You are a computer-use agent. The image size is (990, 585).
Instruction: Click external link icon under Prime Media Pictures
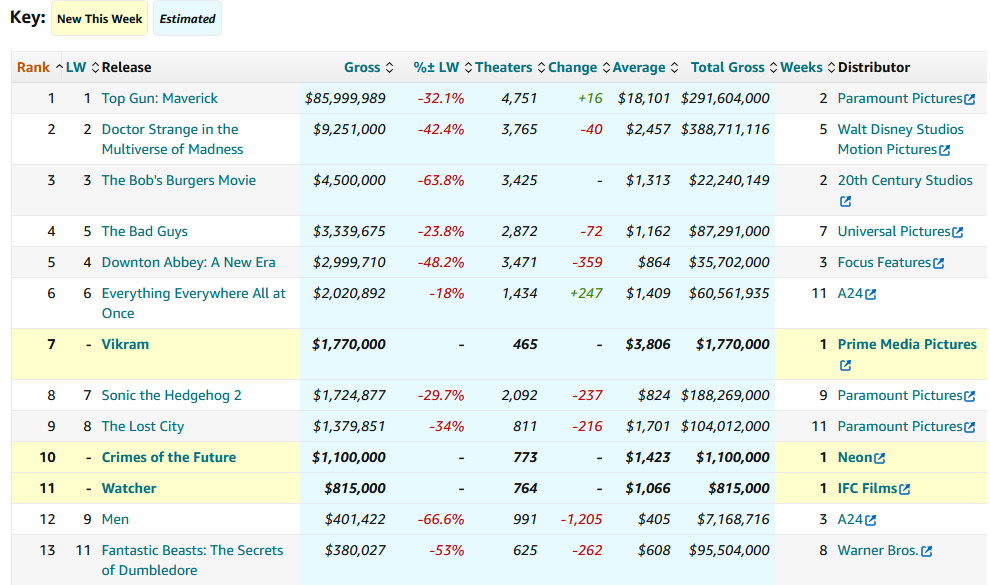[845, 365]
